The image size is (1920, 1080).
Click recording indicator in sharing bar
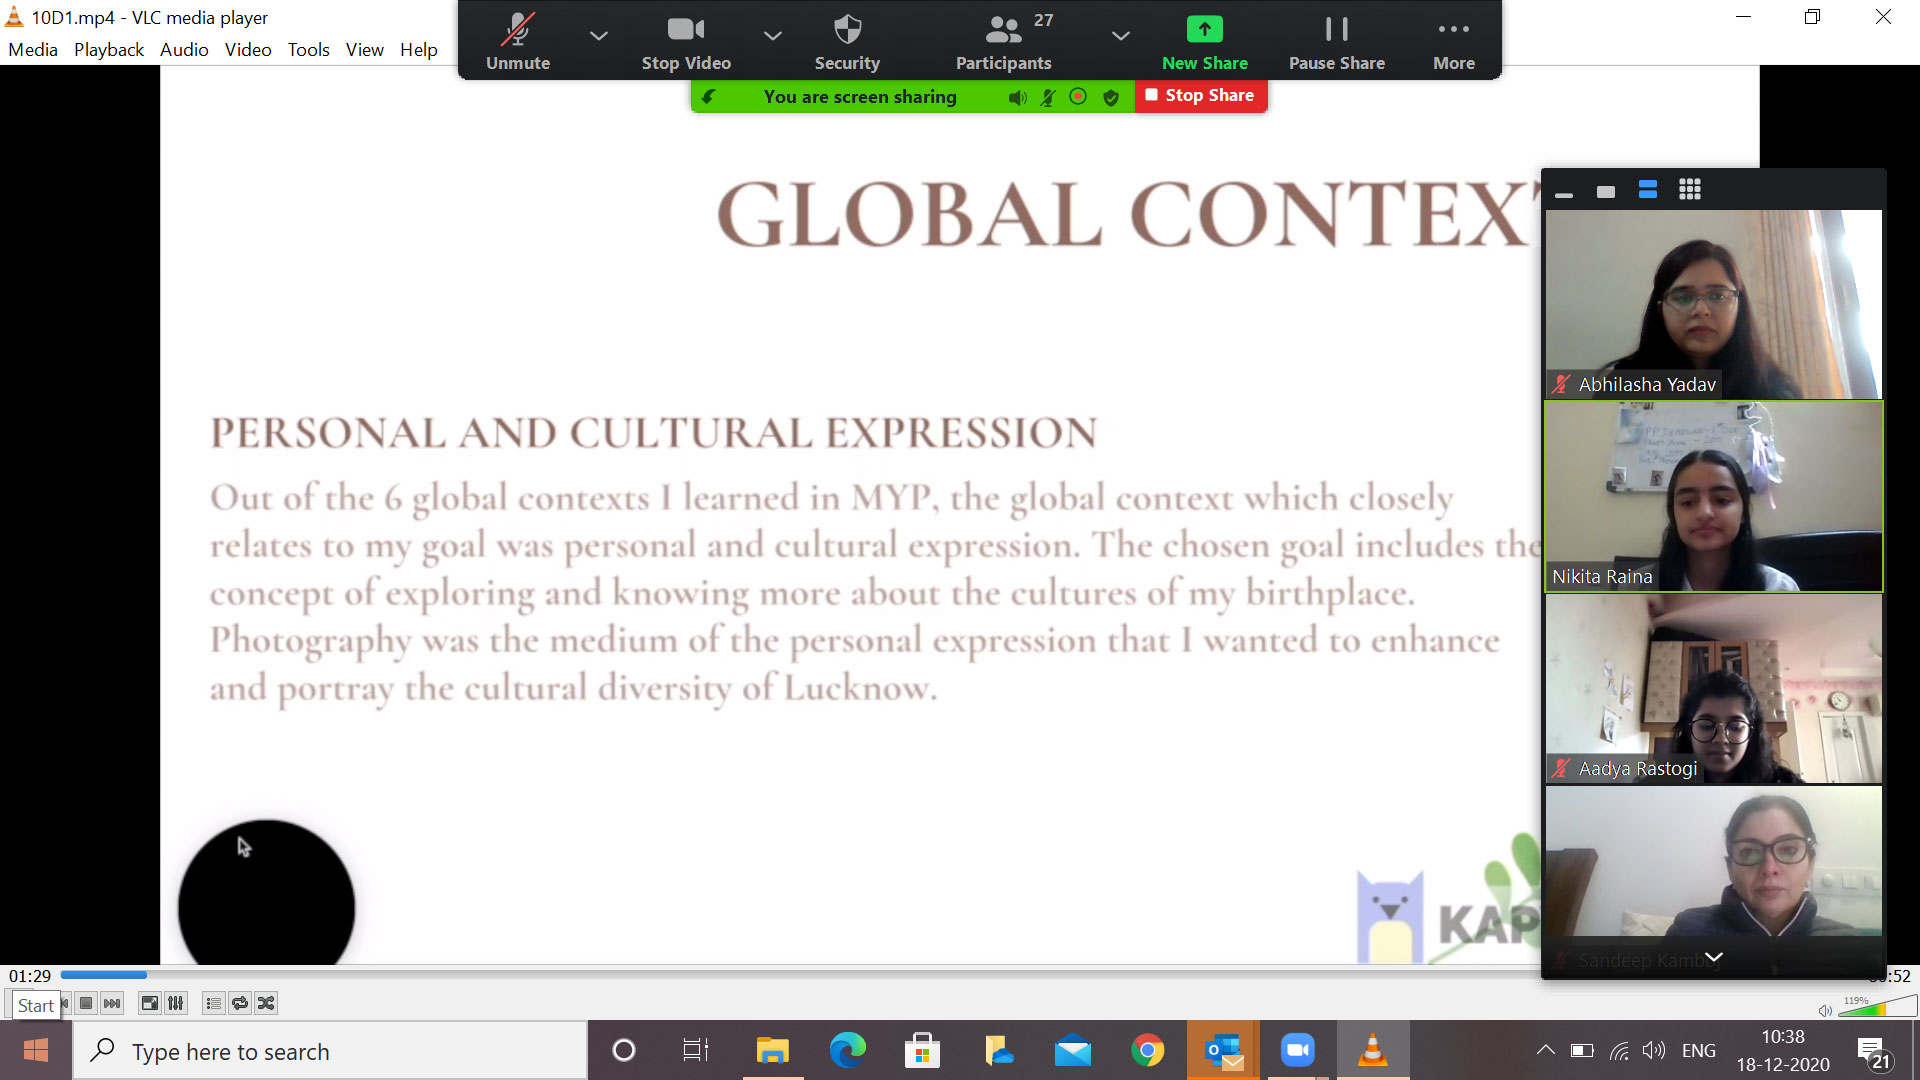click(x=1078, y=97)
